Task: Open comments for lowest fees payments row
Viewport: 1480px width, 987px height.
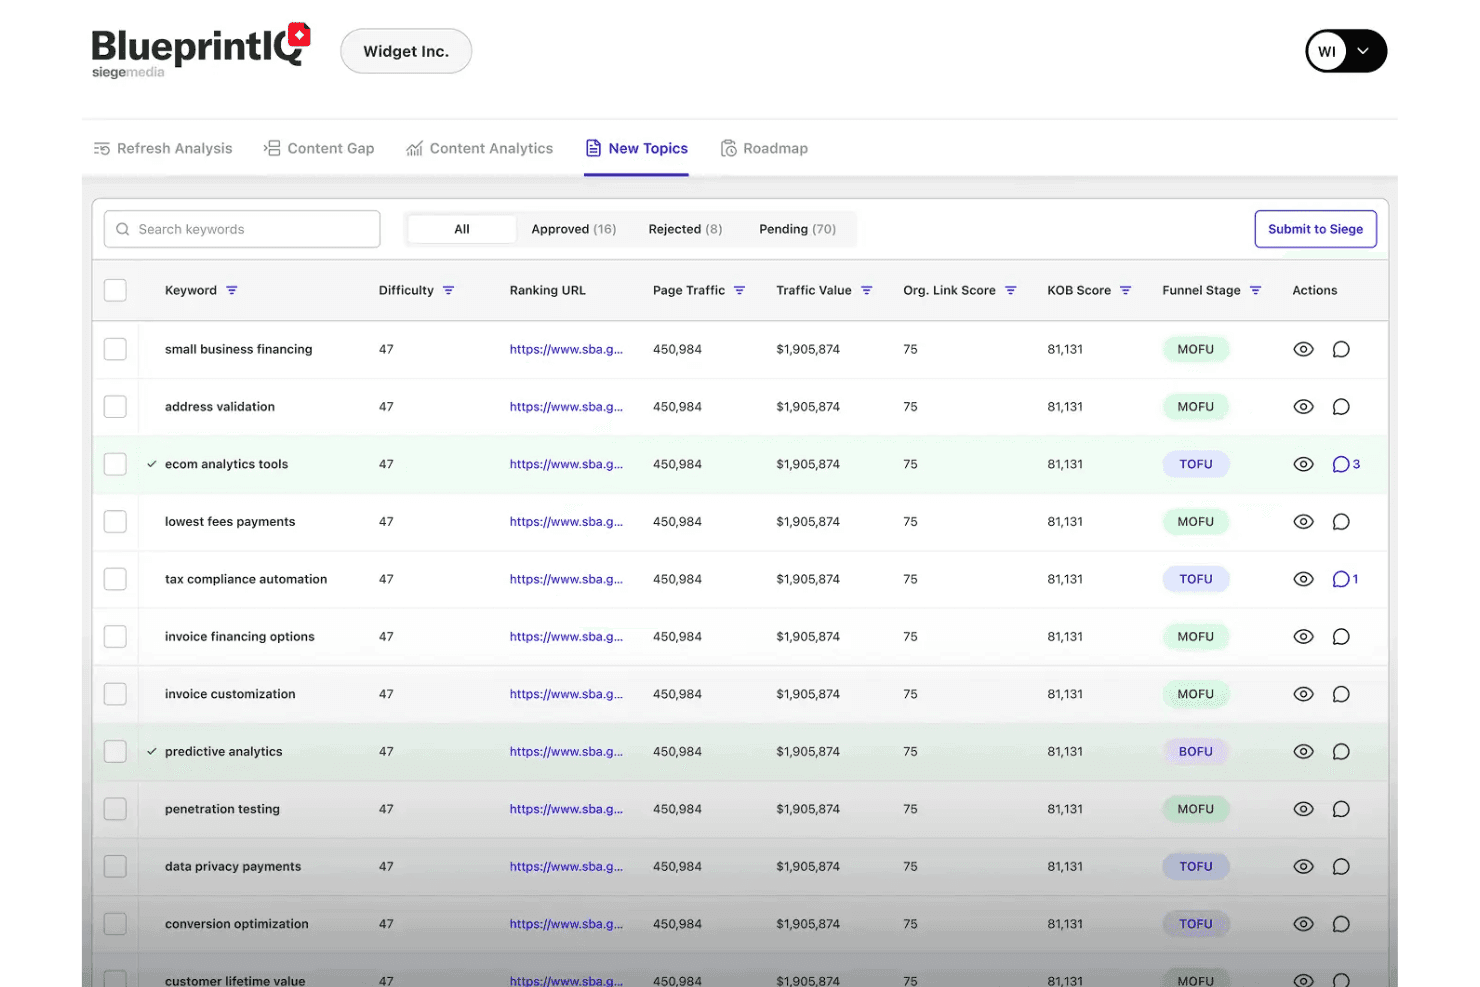Action: coord(1341,522)
